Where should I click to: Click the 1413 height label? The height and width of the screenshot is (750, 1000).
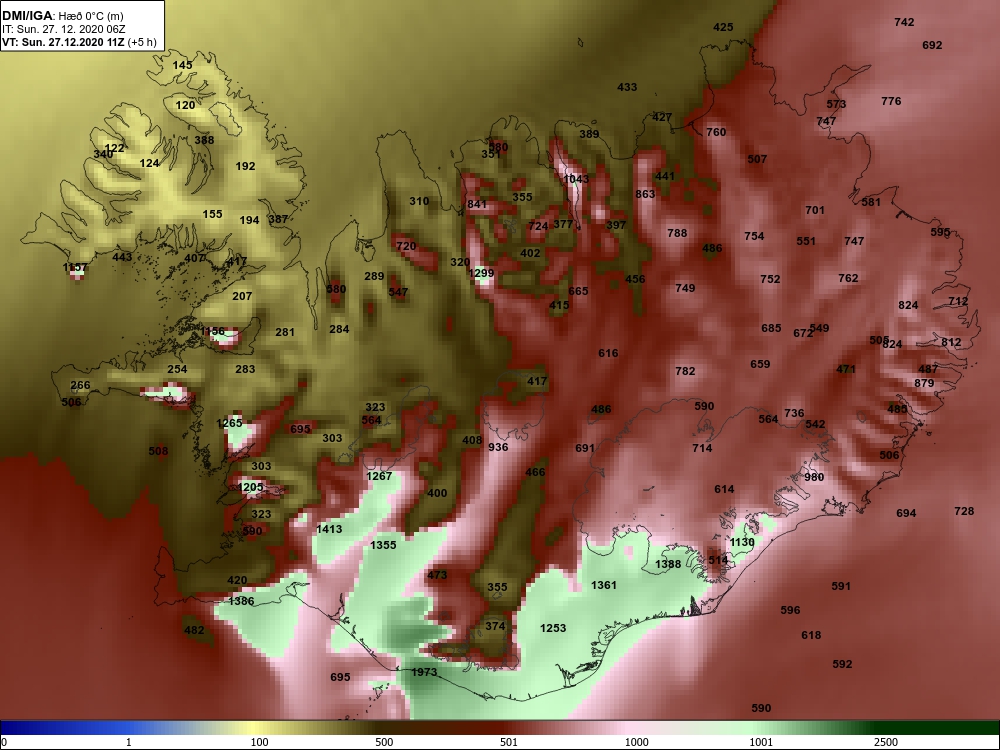(329, 529)
